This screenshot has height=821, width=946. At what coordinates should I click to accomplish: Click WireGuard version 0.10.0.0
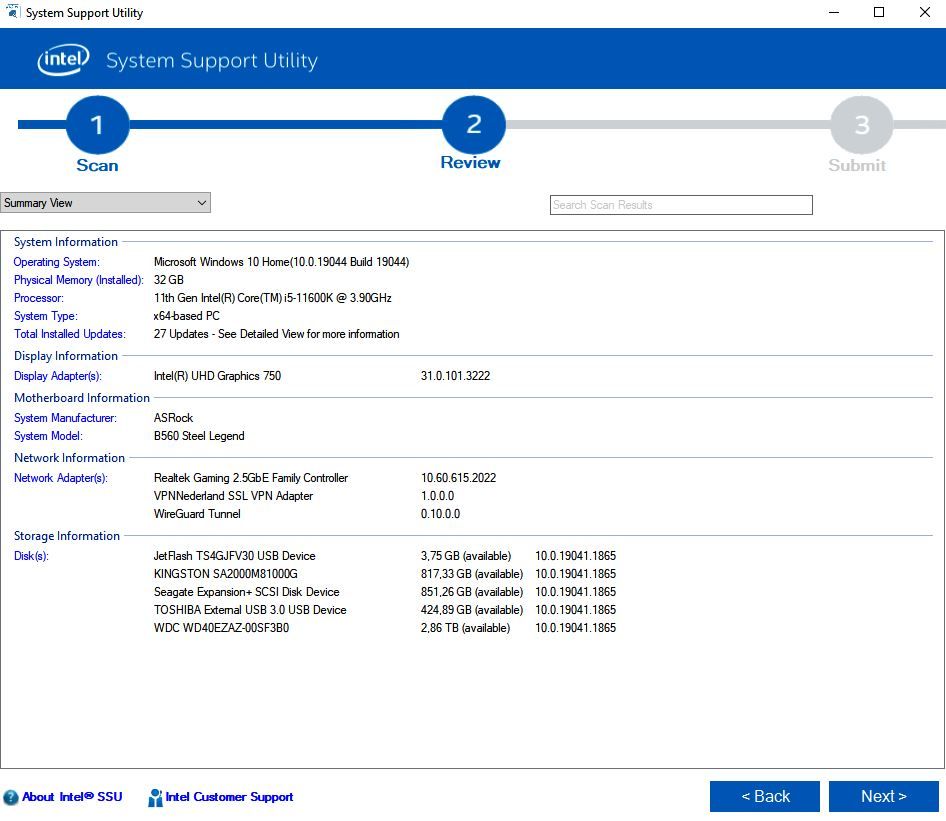point(440,514)
